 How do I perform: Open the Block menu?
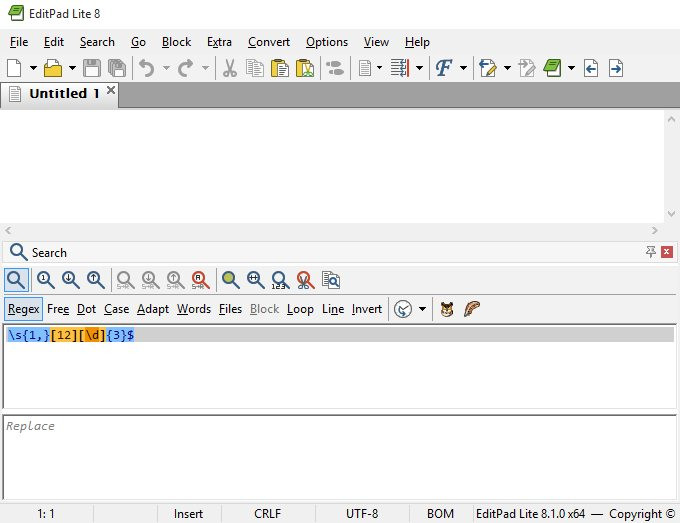click(x=177, y=42)
